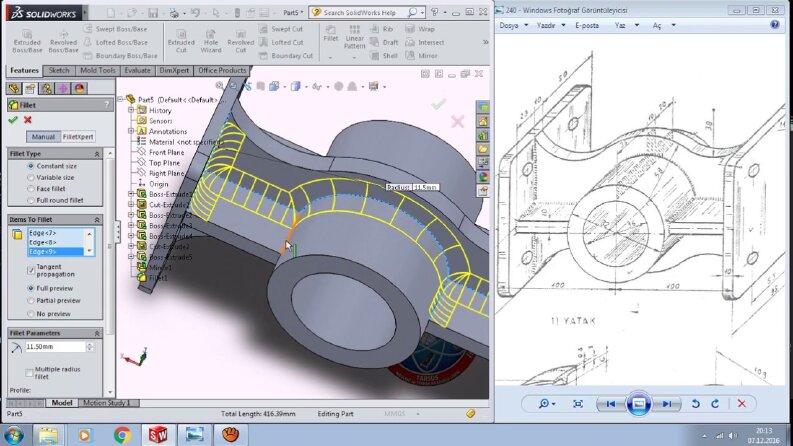Open the Dosya menu dropdown
Image resolution: width=793 pixels, height=446 pixels.
(513, 25)
